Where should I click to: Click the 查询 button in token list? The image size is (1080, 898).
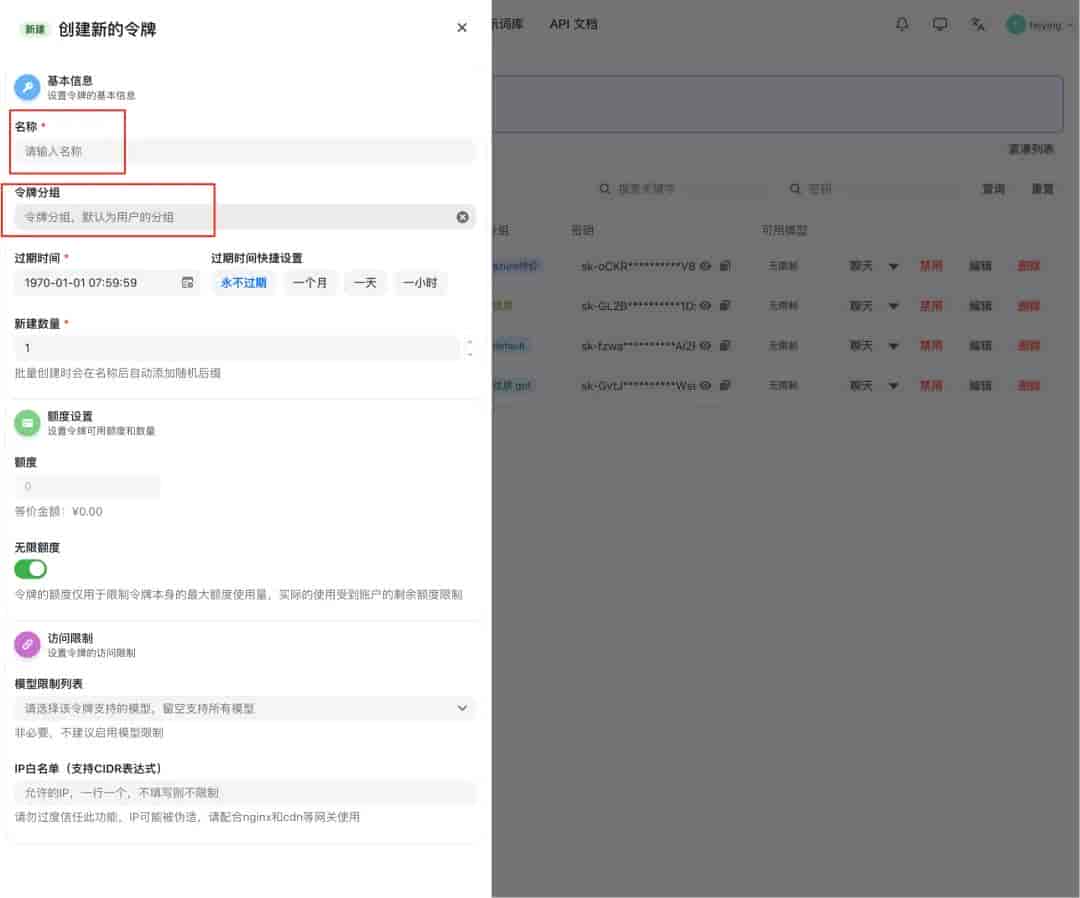993,189
